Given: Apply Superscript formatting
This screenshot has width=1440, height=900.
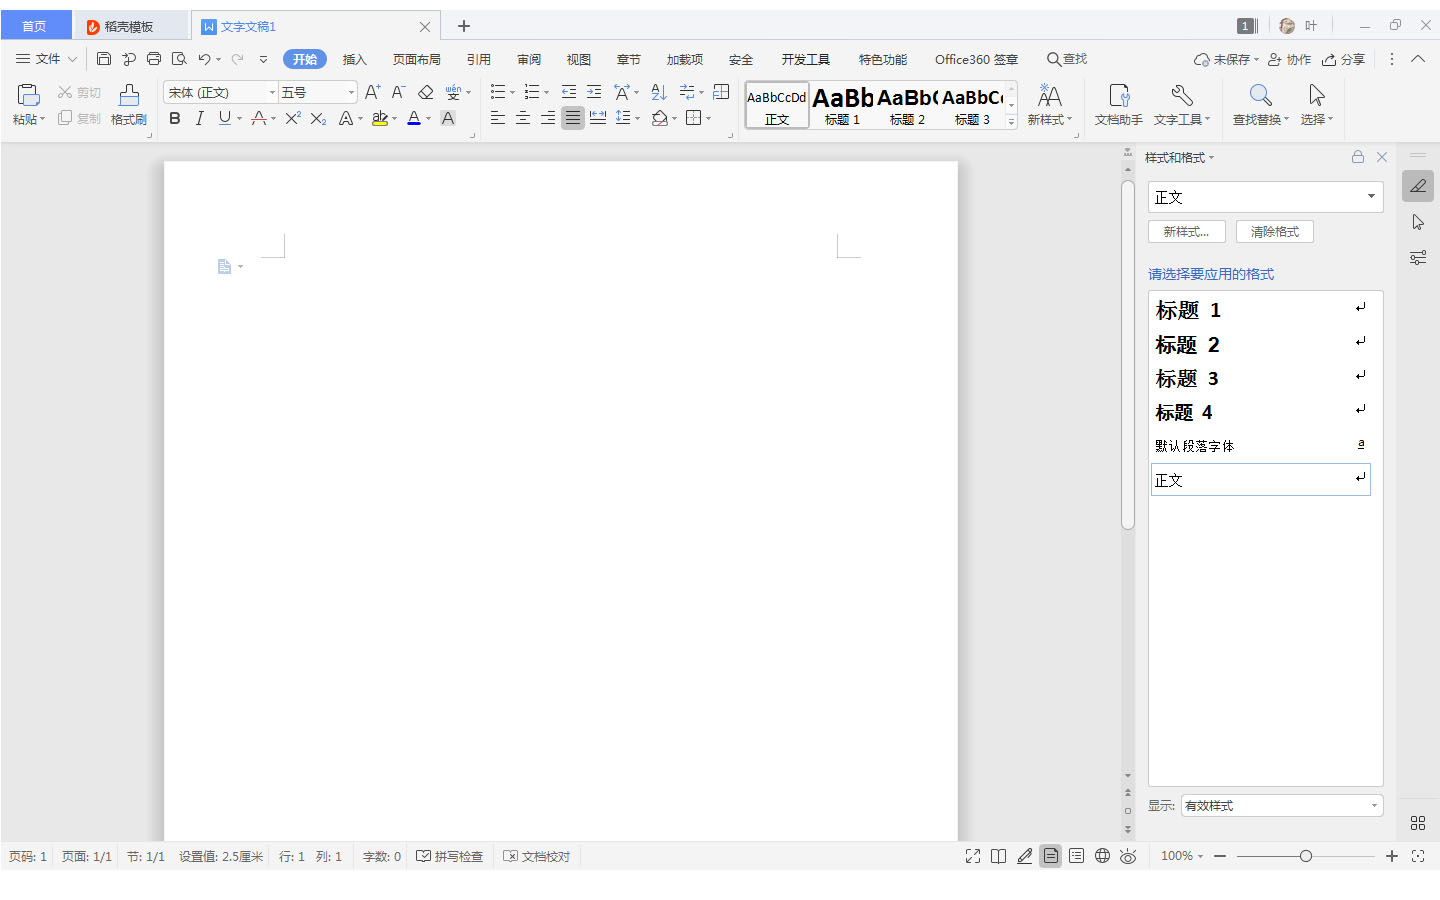Looking at the screenshot, I should (292, 118).
